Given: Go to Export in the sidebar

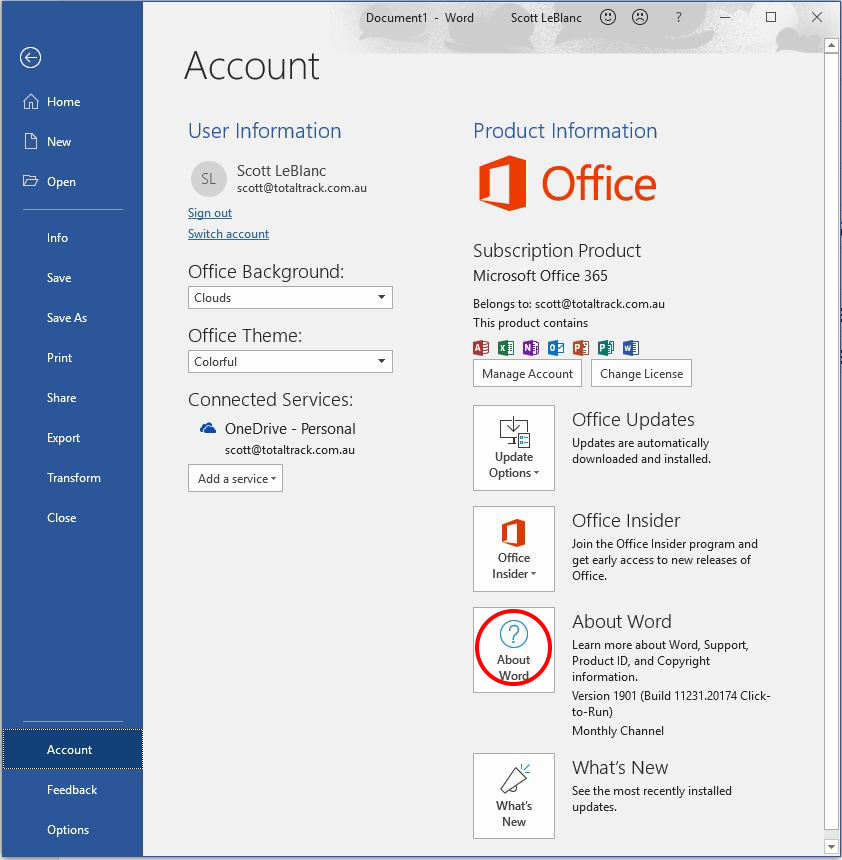Looking at the screenshot, I should [63, 438].
